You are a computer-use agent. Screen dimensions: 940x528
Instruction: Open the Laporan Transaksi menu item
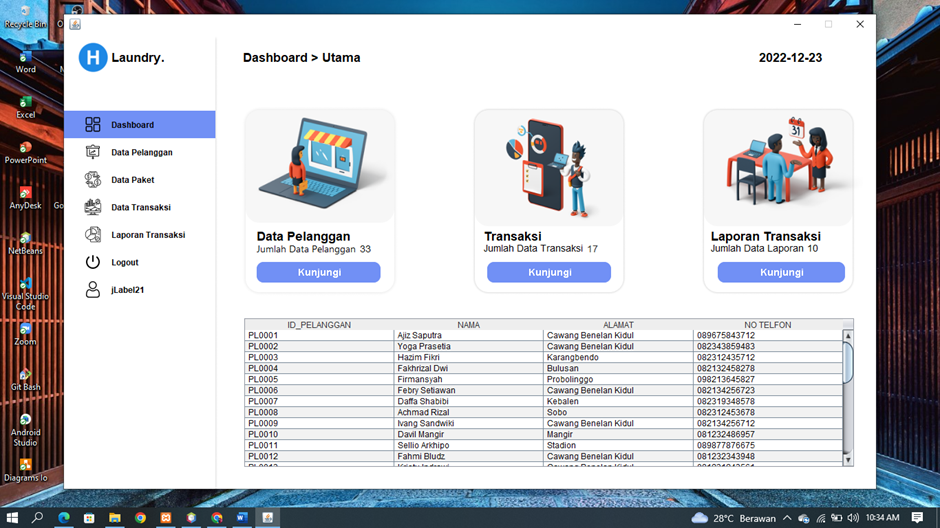tap(148, 235)
